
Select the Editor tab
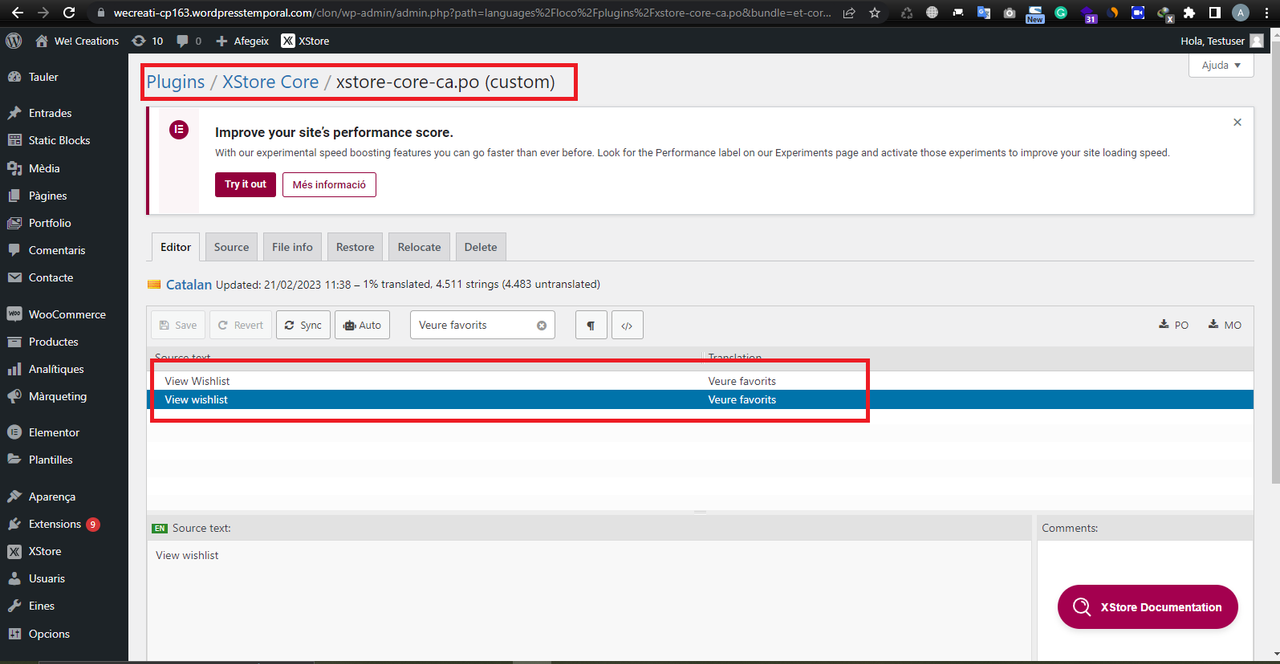[176, 247]
